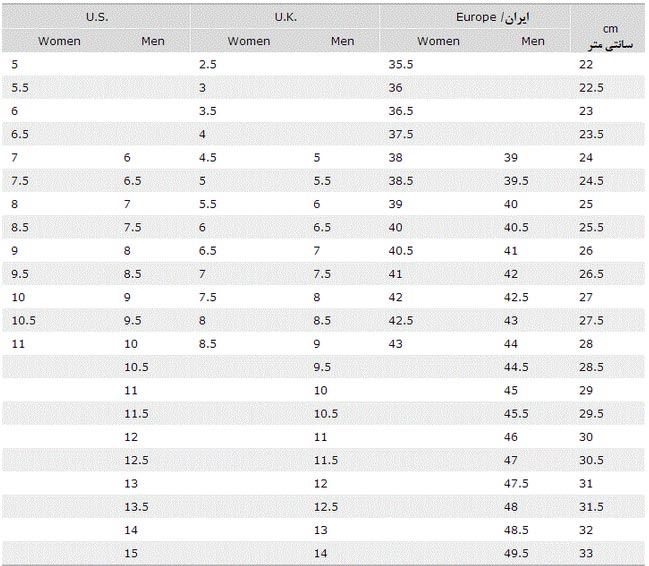This screenshot has width=649, height=566.
Task: Click the Europe / ایران header
Action: pyautogui.click(x=493, y=17)
